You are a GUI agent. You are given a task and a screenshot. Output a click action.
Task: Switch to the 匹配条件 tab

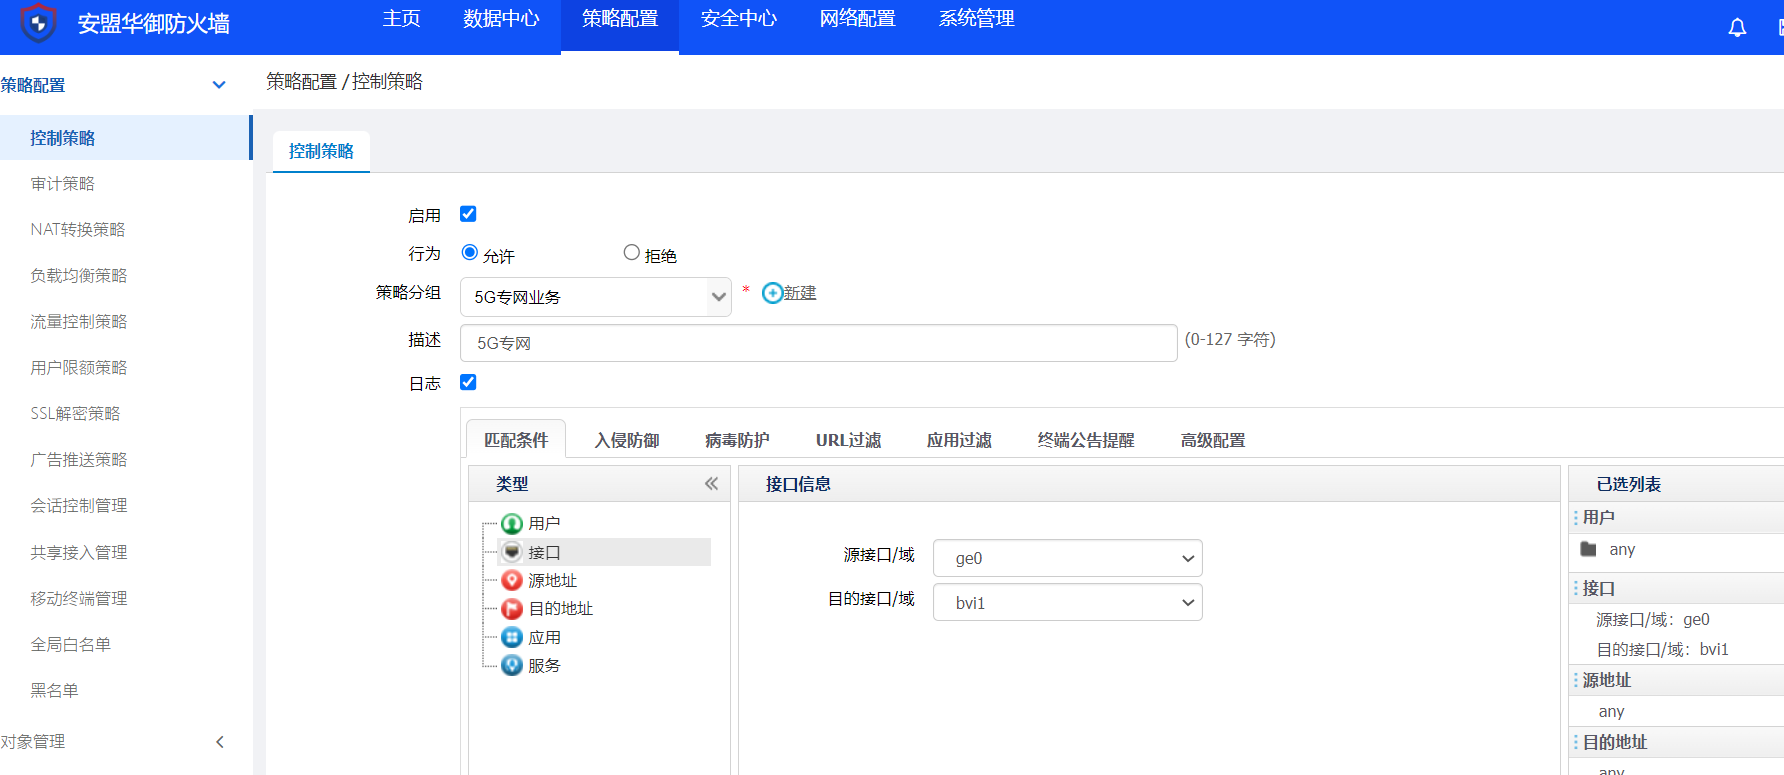click(516, 440)
